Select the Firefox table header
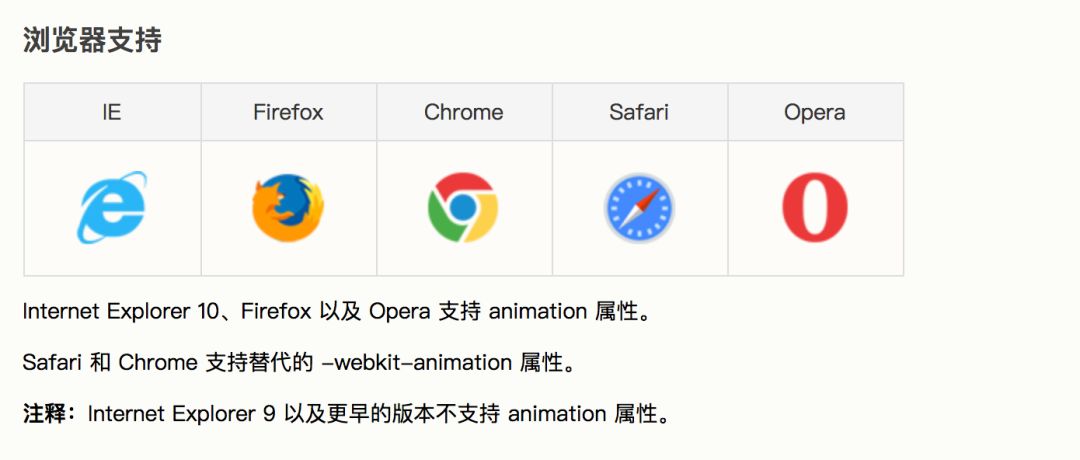The height and width of the screenshot is (460, 1080). (288, 112)
